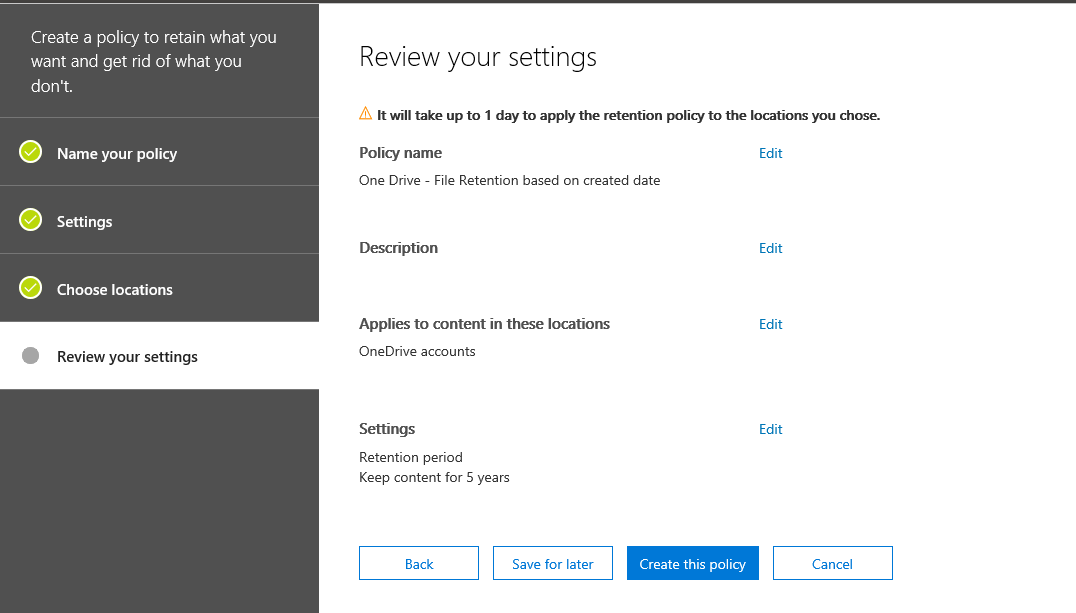The height and width of the screenshot is (613, 1076).
Task: Edit the Policy name
Action: [x=770, y=153]
